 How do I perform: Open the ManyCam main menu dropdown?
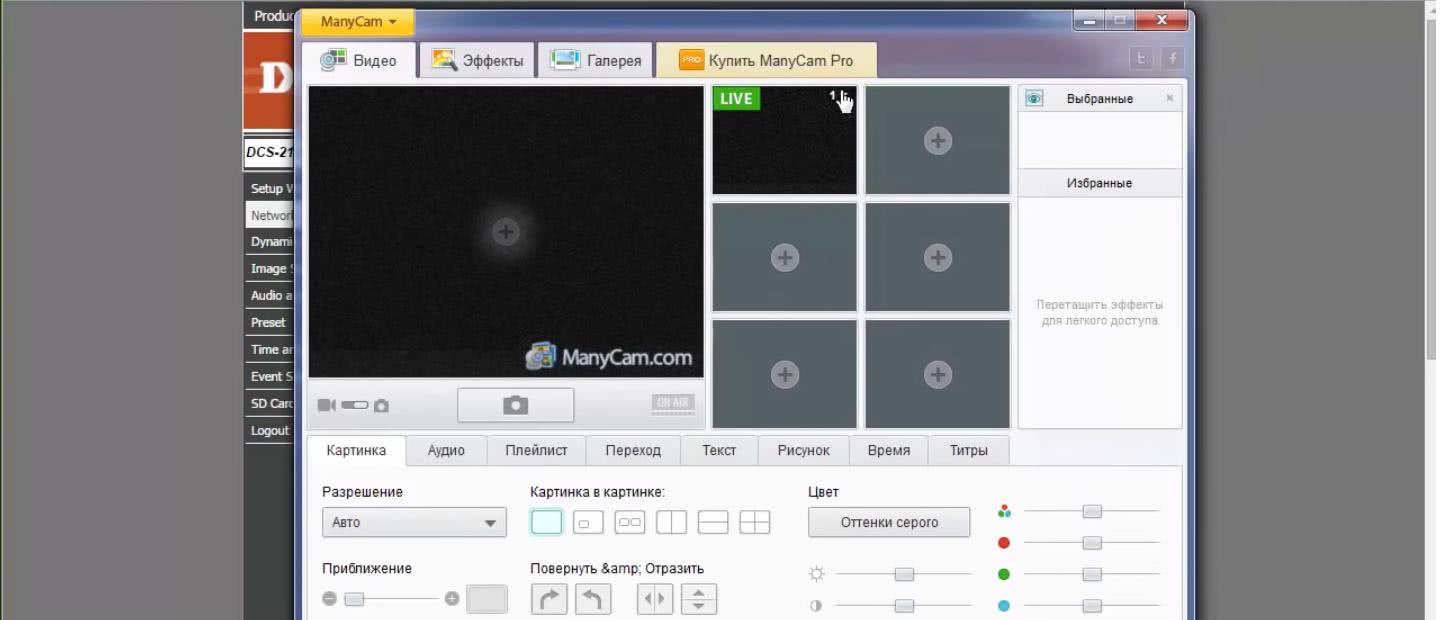358,22
